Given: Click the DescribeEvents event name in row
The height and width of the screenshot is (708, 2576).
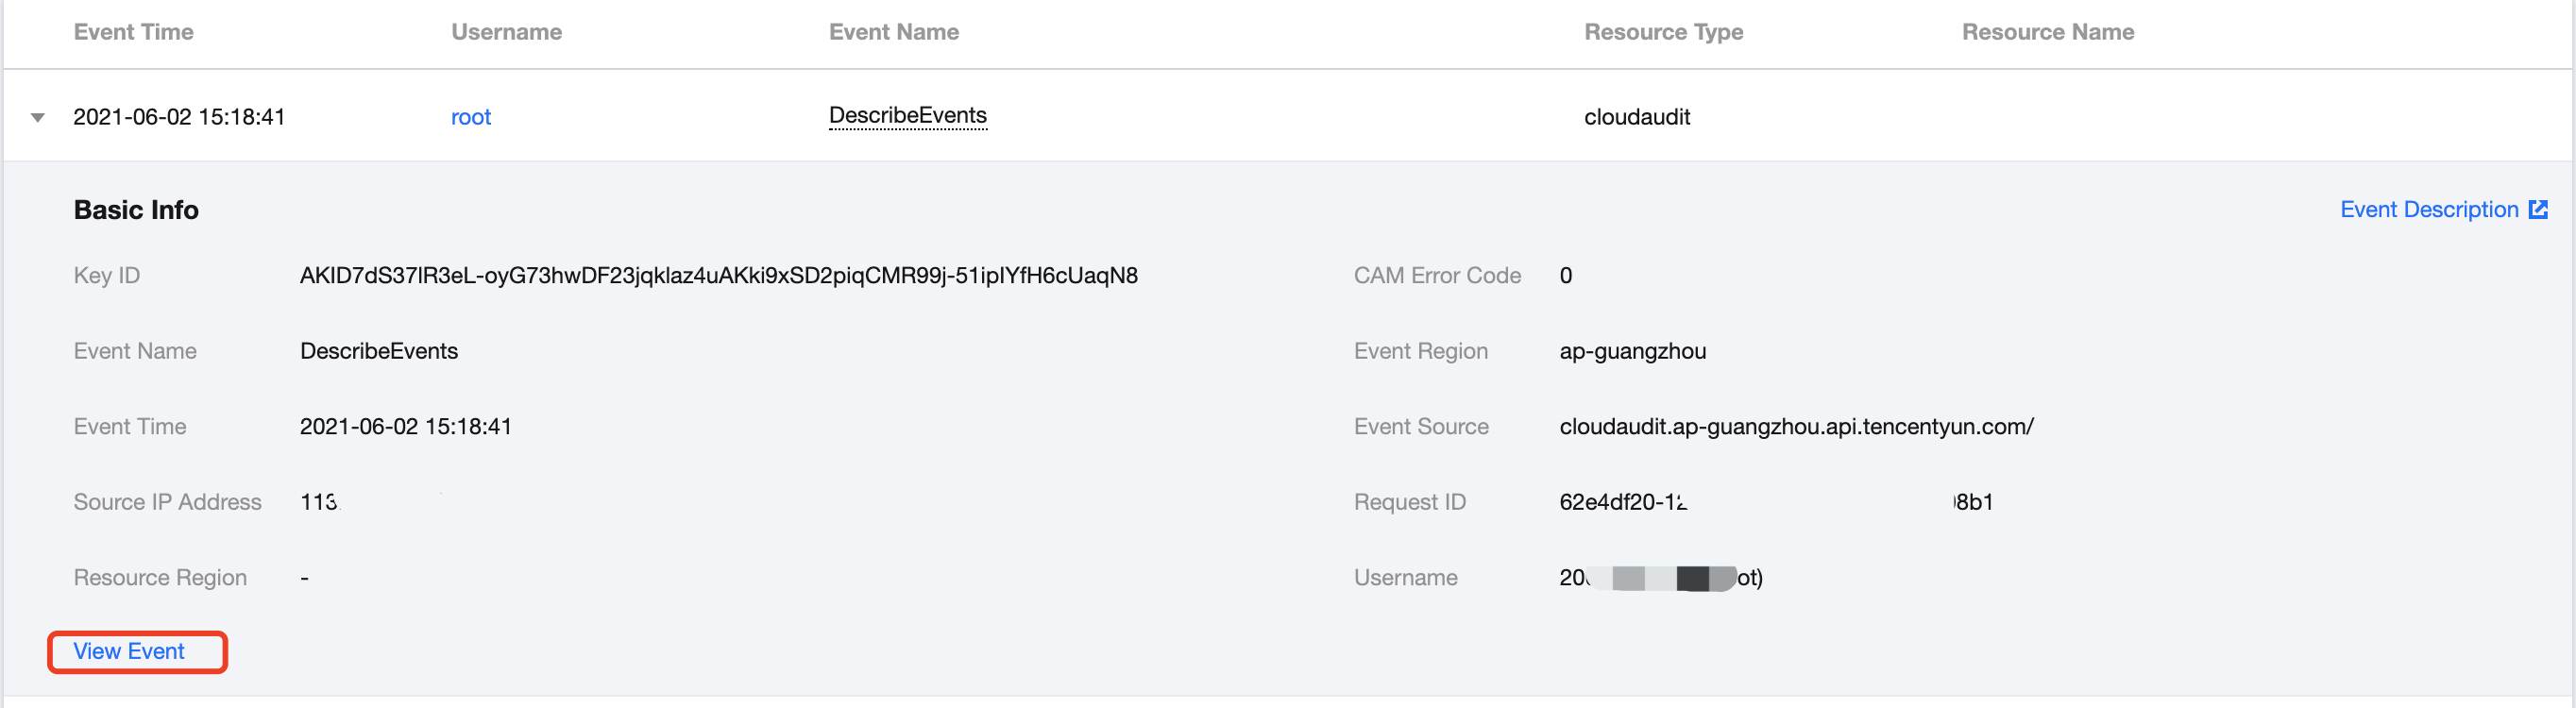Looking at the screenshot, I should [x=907, y=116].
